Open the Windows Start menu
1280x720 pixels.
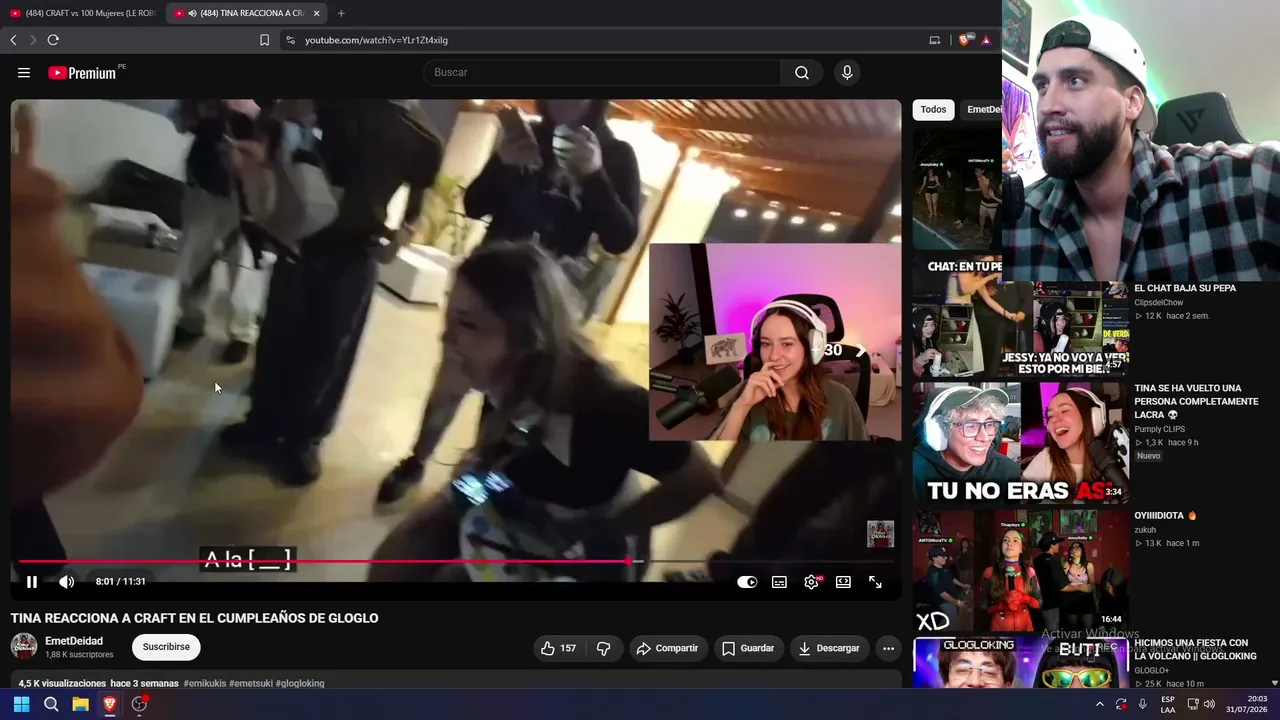point(21,704)
